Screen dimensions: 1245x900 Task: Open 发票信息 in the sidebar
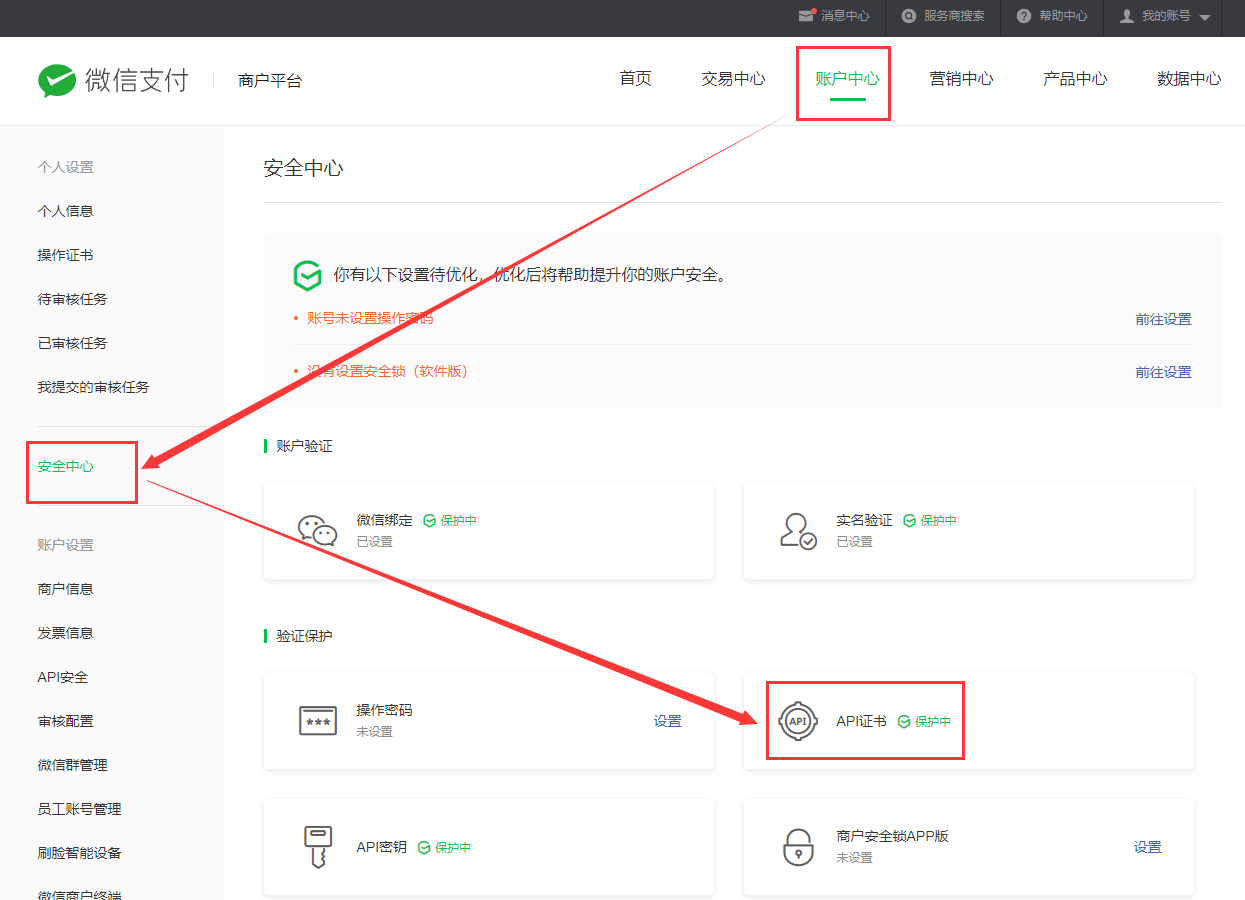(x=66, y=633)
